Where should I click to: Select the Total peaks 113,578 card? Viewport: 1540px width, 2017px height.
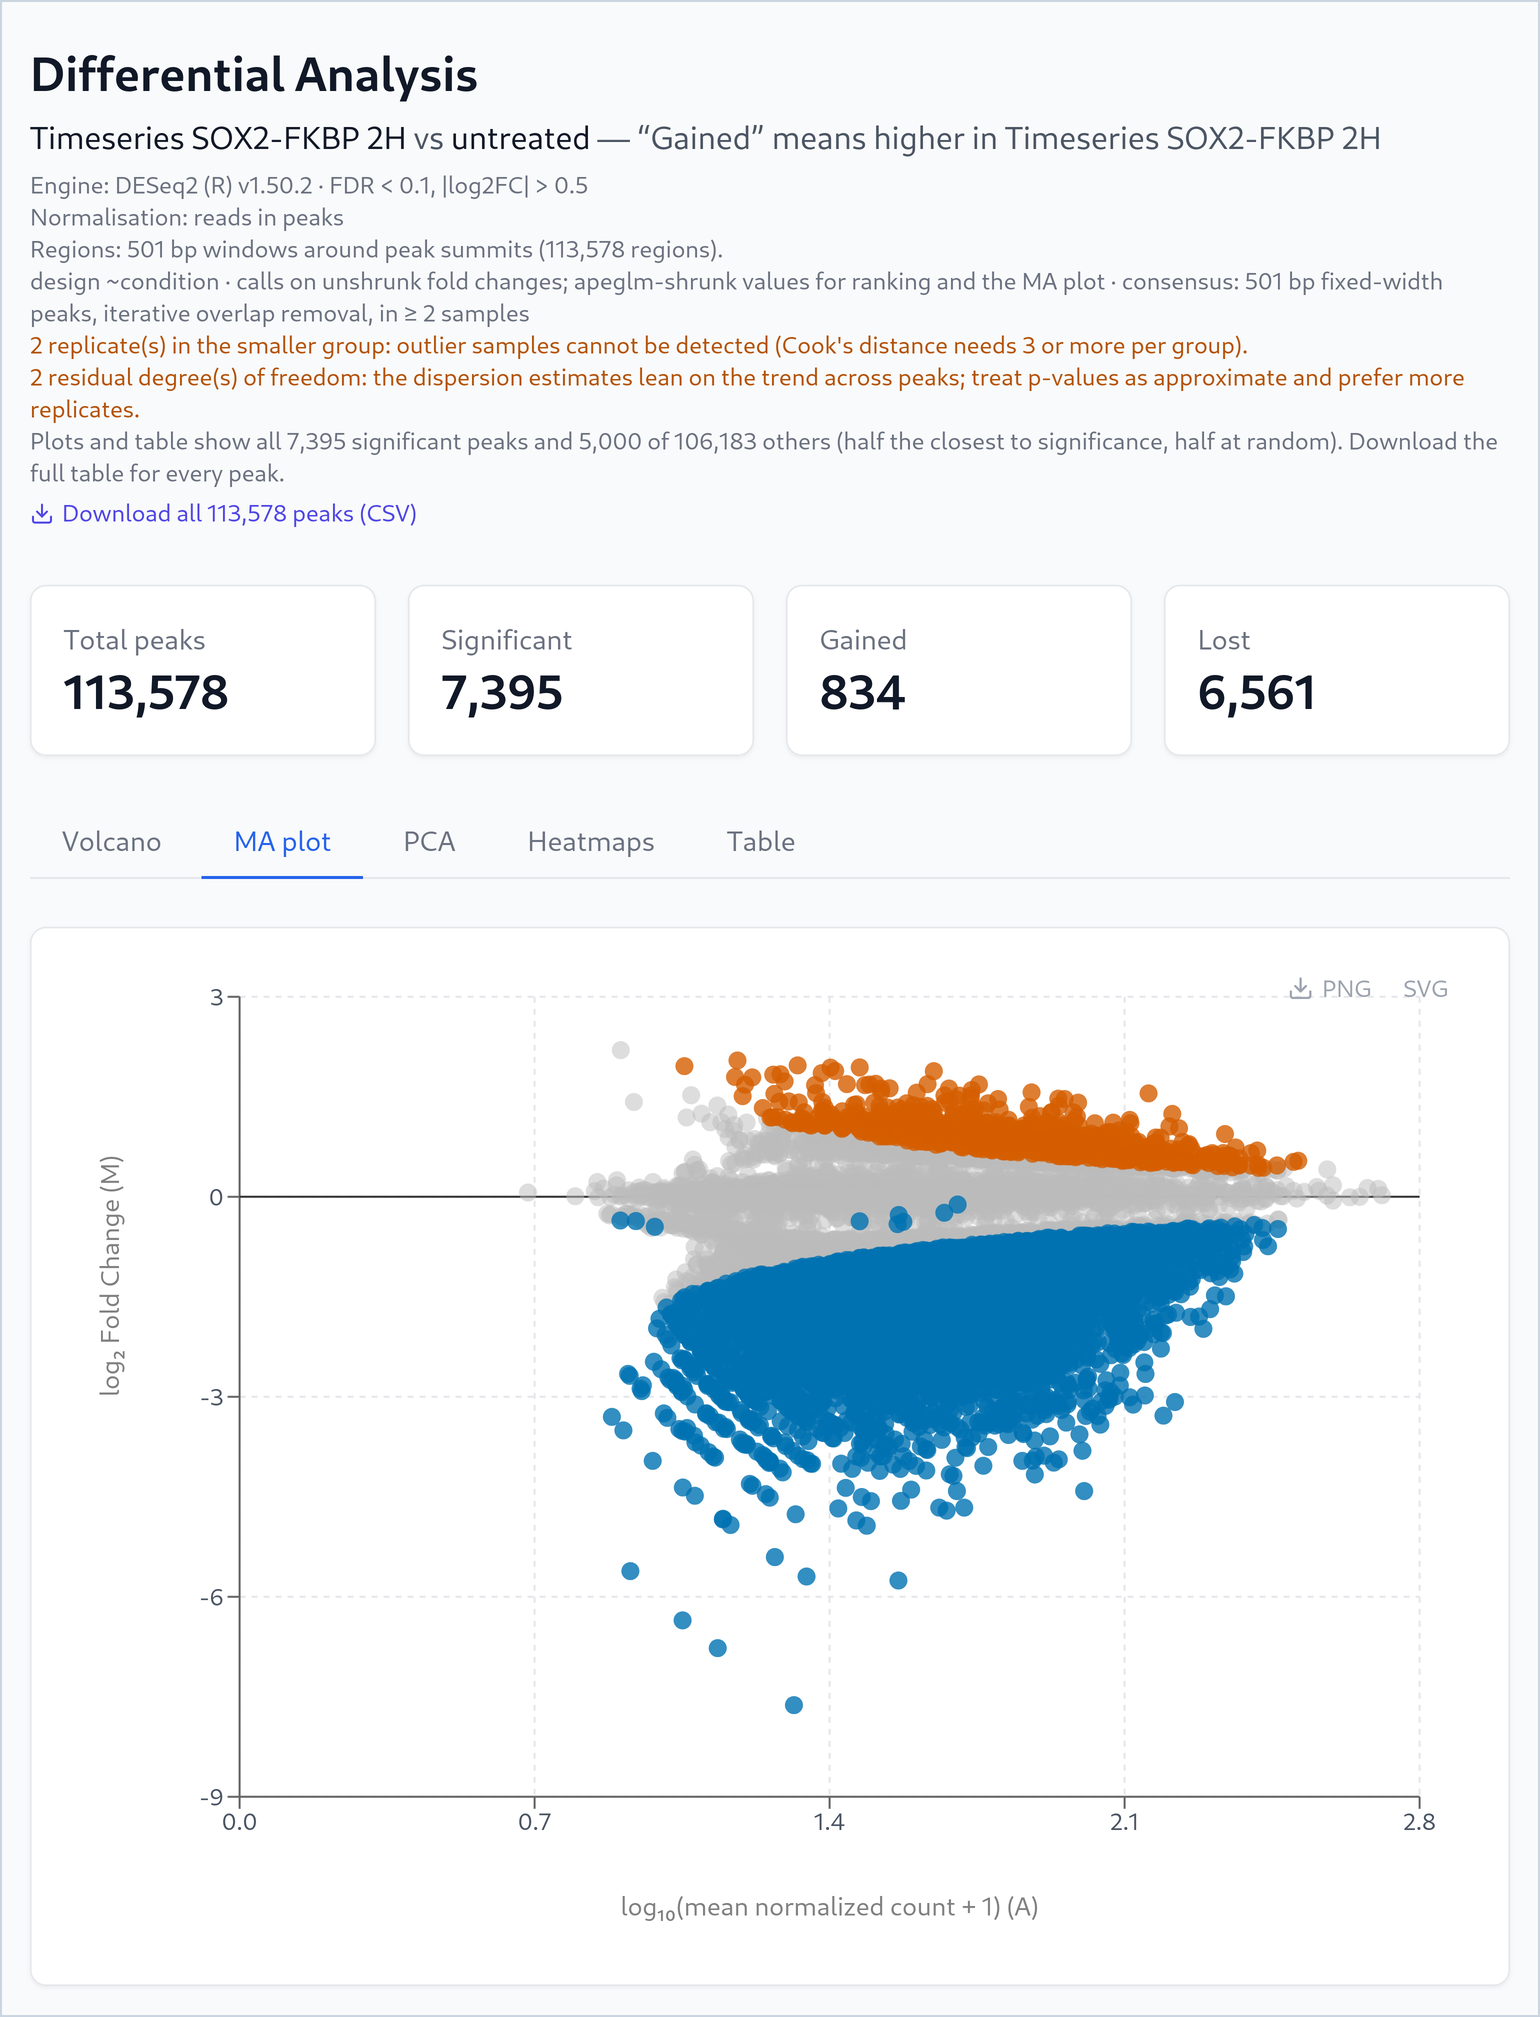coord(203,670)
